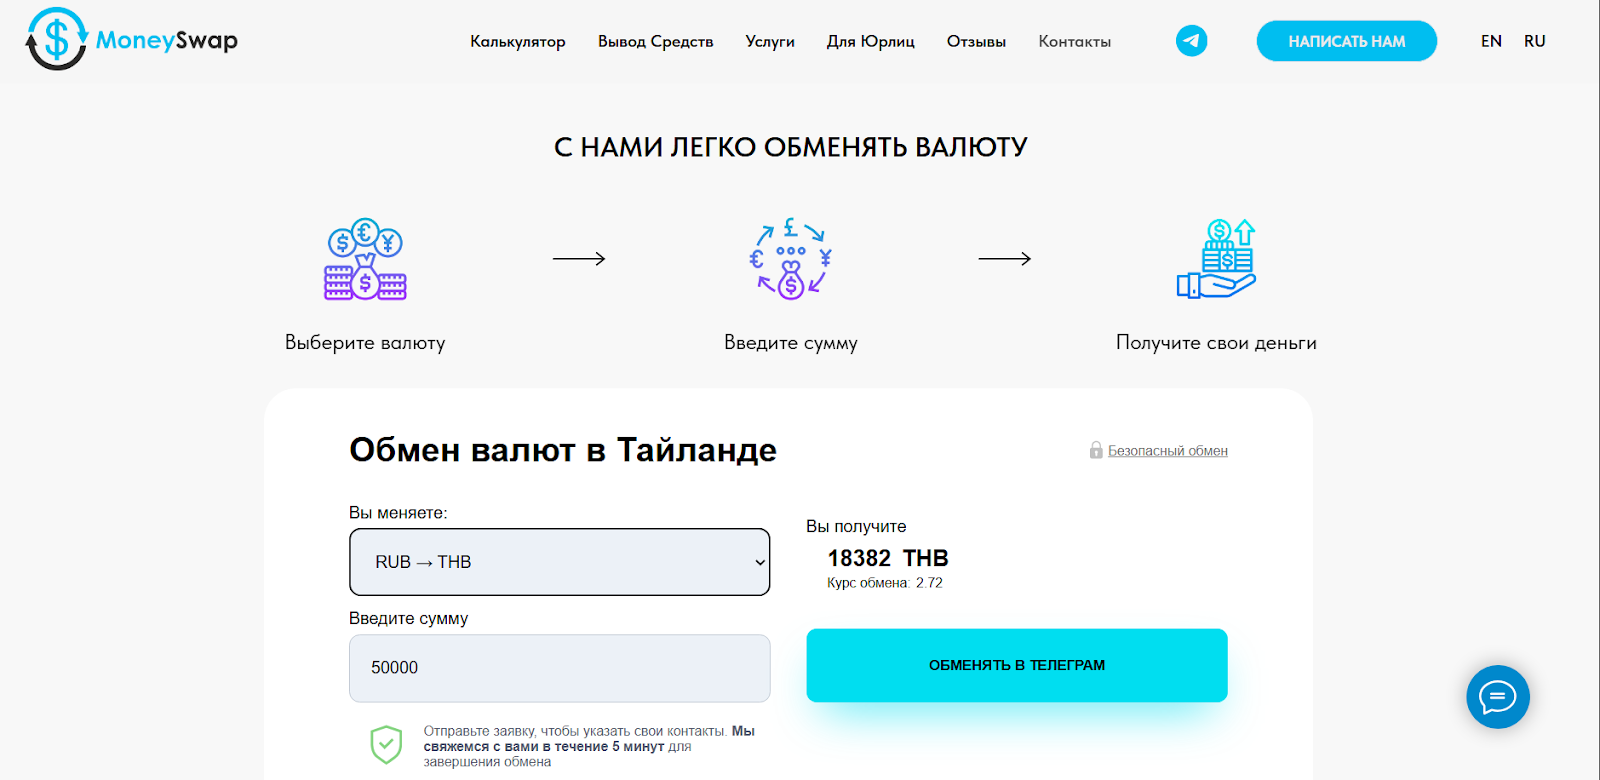Viewport: 1600px width, 780px height.
Task: Go to Вывод Средств section
Action: (x=656, y=42)
